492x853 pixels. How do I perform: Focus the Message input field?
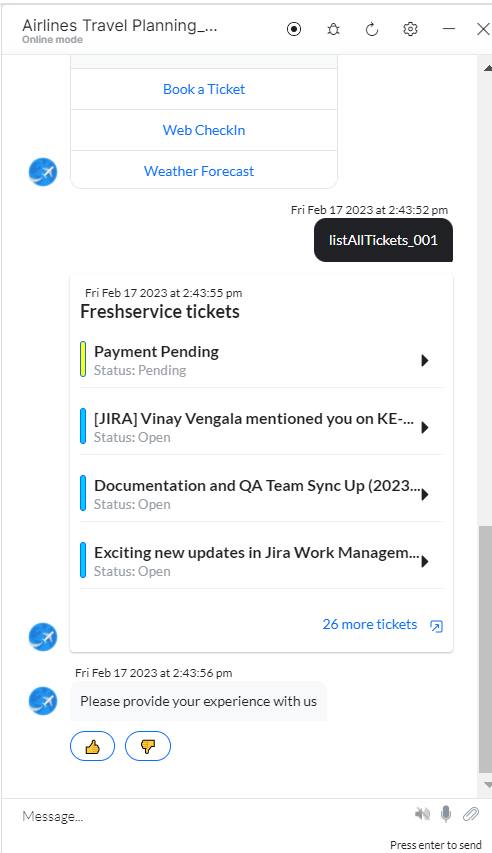click(x=212, y=816)
